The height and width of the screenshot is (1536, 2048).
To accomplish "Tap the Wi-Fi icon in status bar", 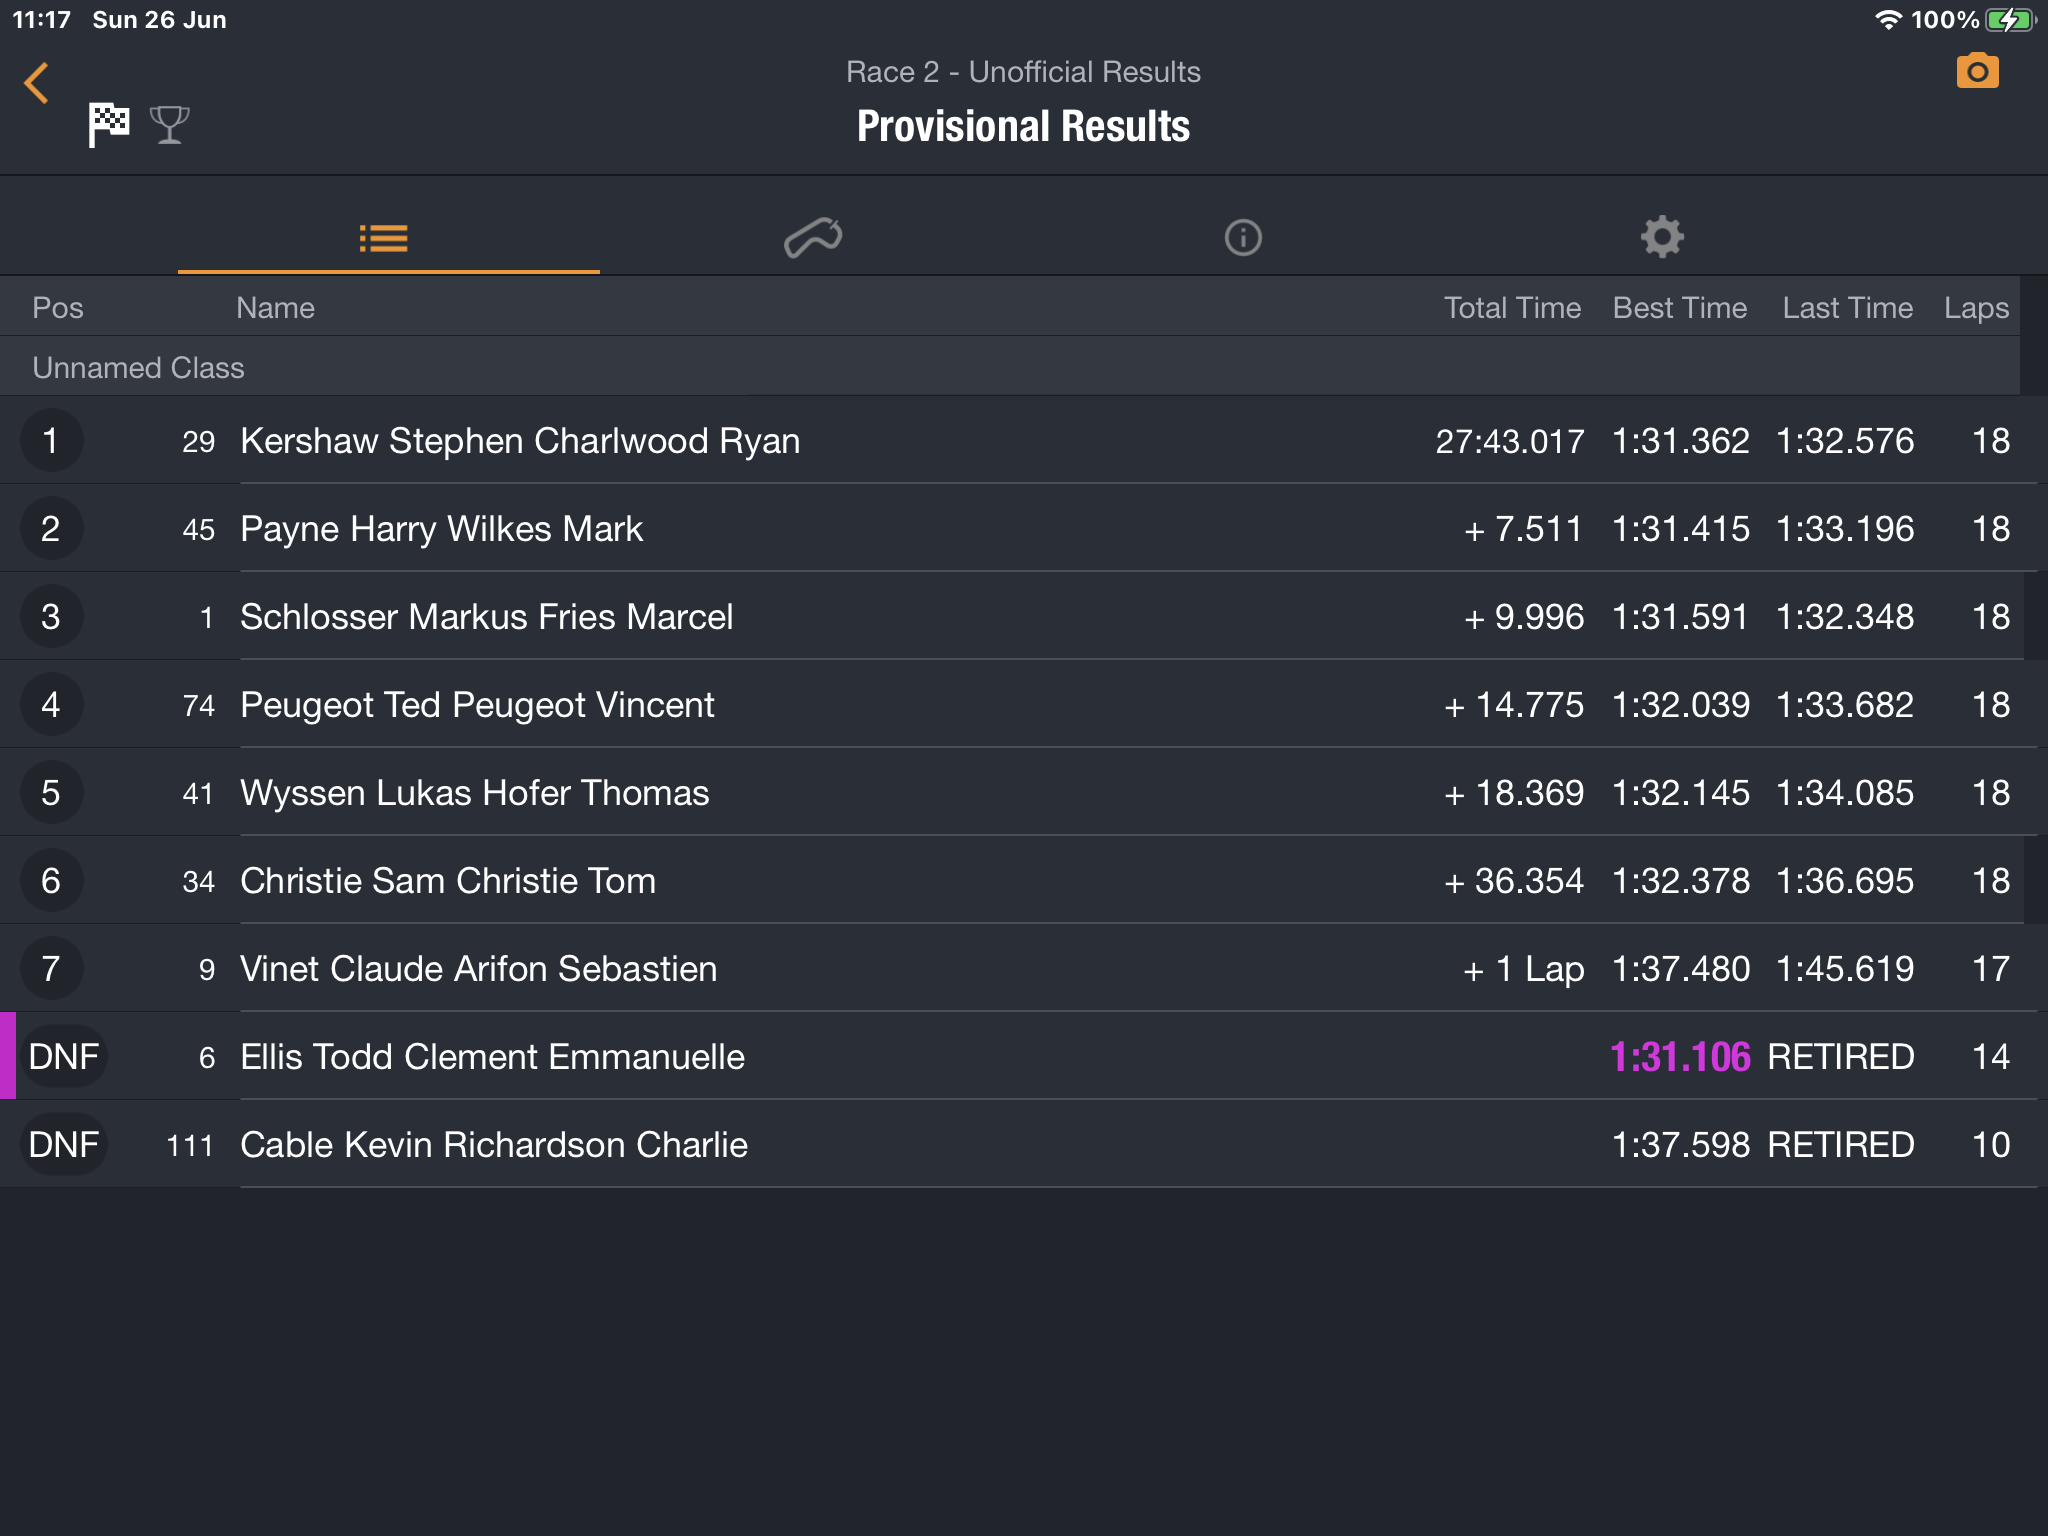I will (1888, 20).
